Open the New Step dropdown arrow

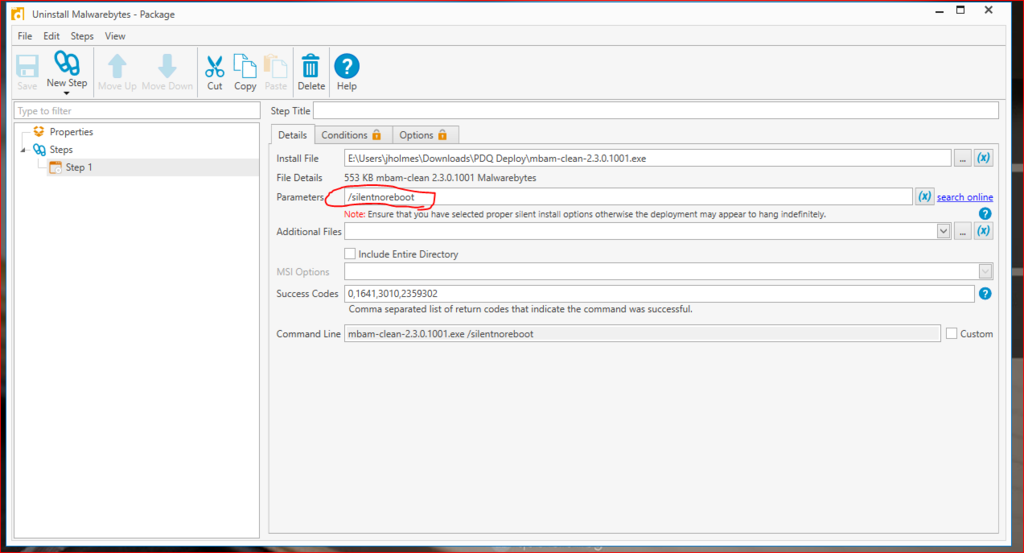[x=67, y=93]
